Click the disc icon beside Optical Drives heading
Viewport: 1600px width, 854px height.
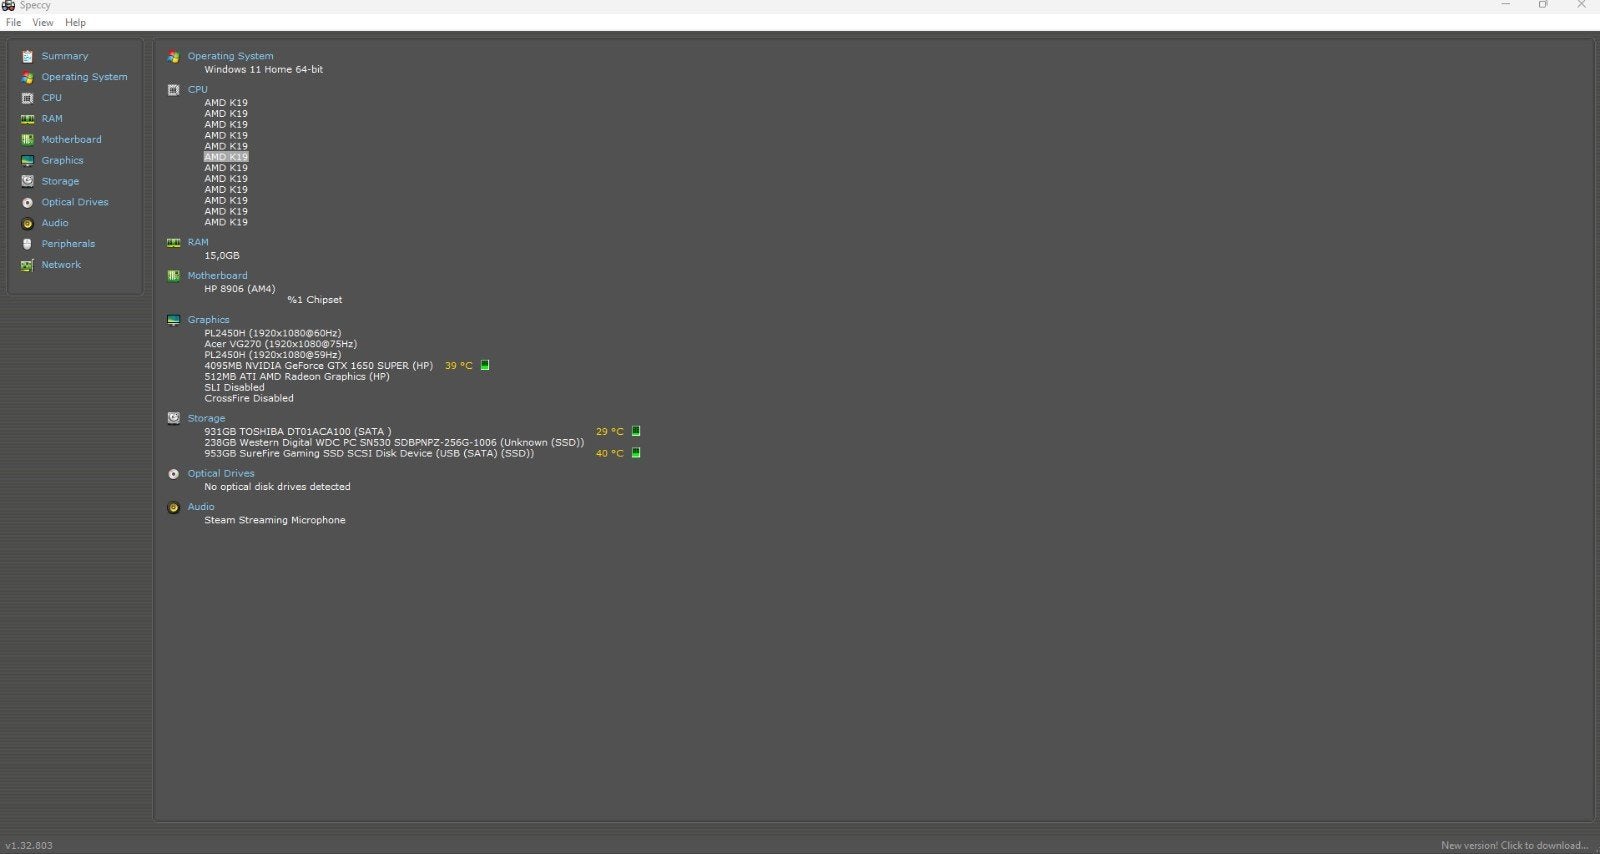click(173, 474)
